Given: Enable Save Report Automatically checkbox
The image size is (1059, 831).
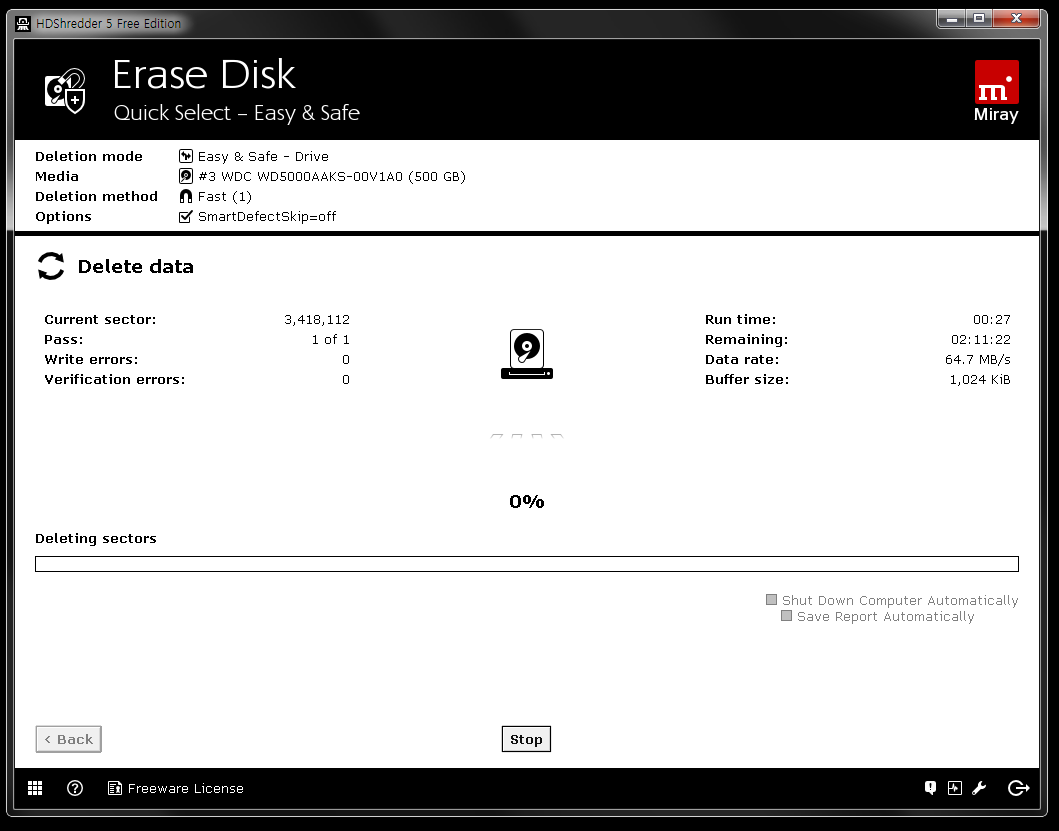Looking at the screenshot, I should (x=786, y=615).
